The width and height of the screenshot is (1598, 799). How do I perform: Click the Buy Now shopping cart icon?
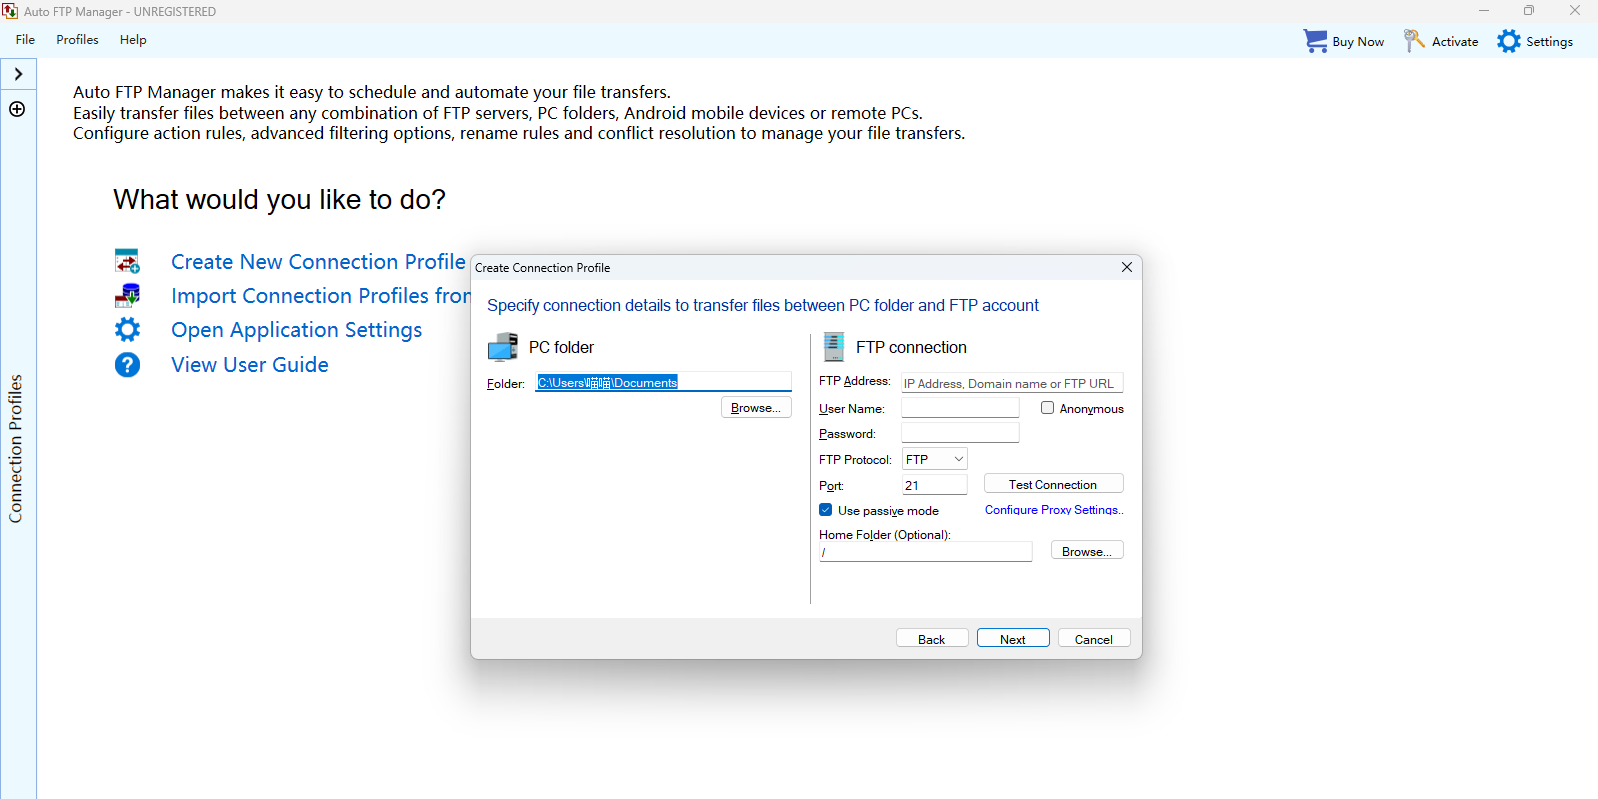click(x=1315, y=41)
